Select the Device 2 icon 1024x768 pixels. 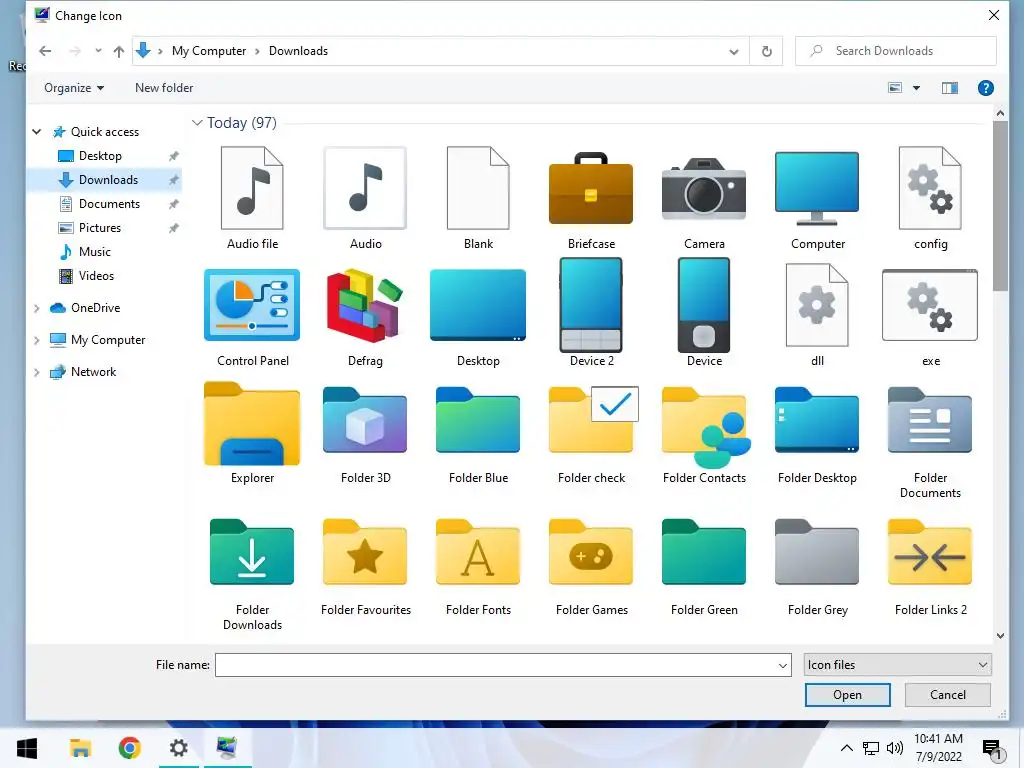[x=591, y=305]
